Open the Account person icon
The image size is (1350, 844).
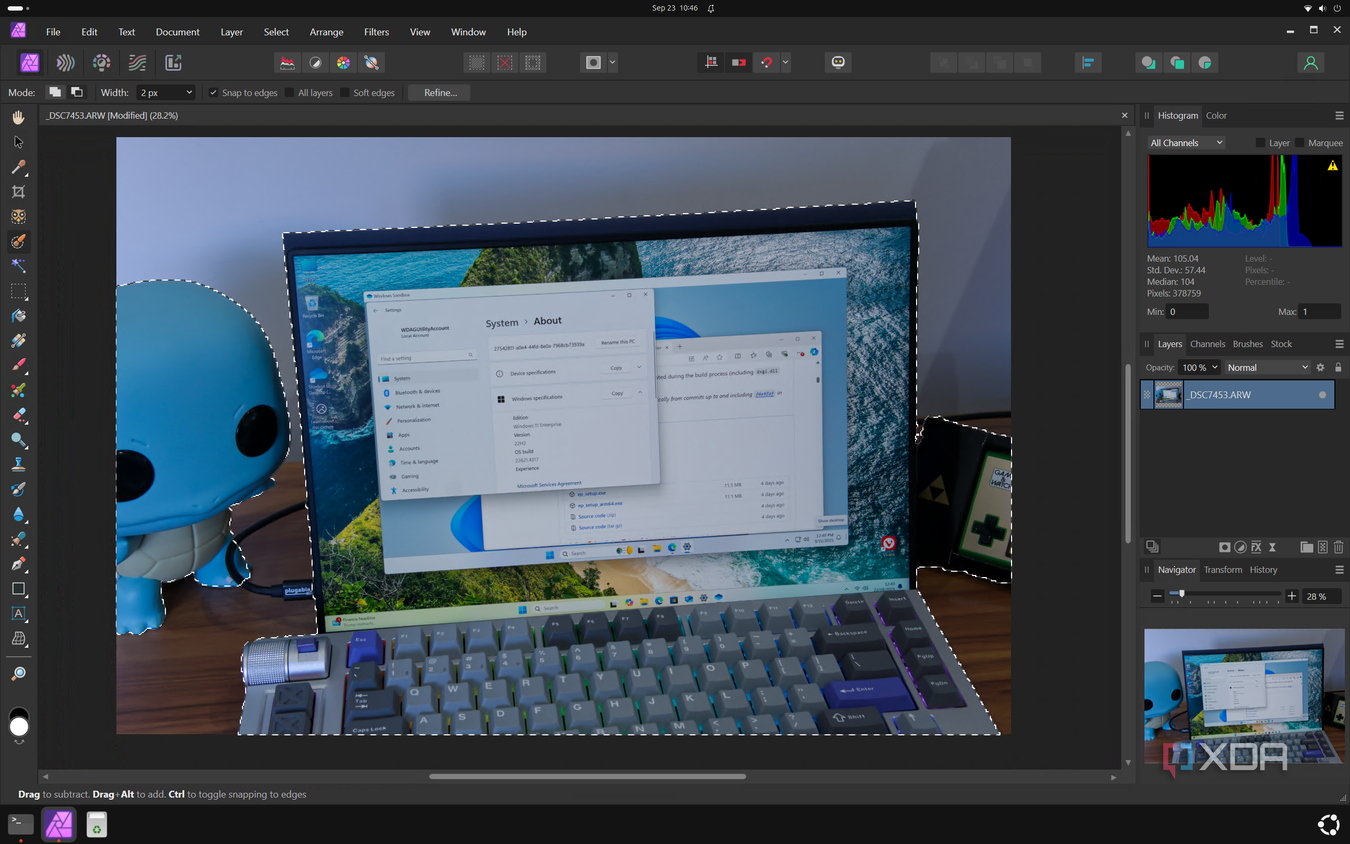(x=1310, y=63)
